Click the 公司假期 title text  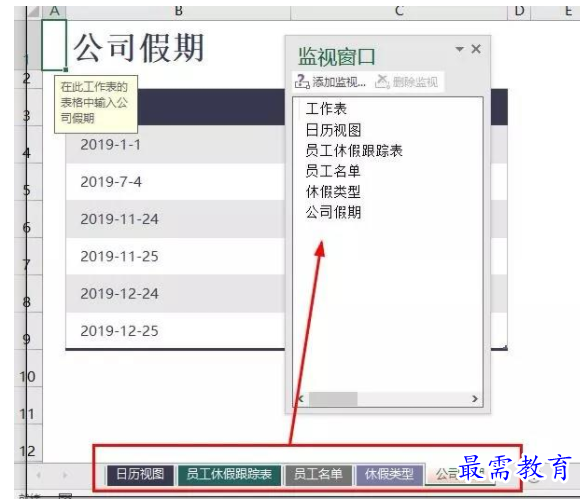click(x=139, y=48)
